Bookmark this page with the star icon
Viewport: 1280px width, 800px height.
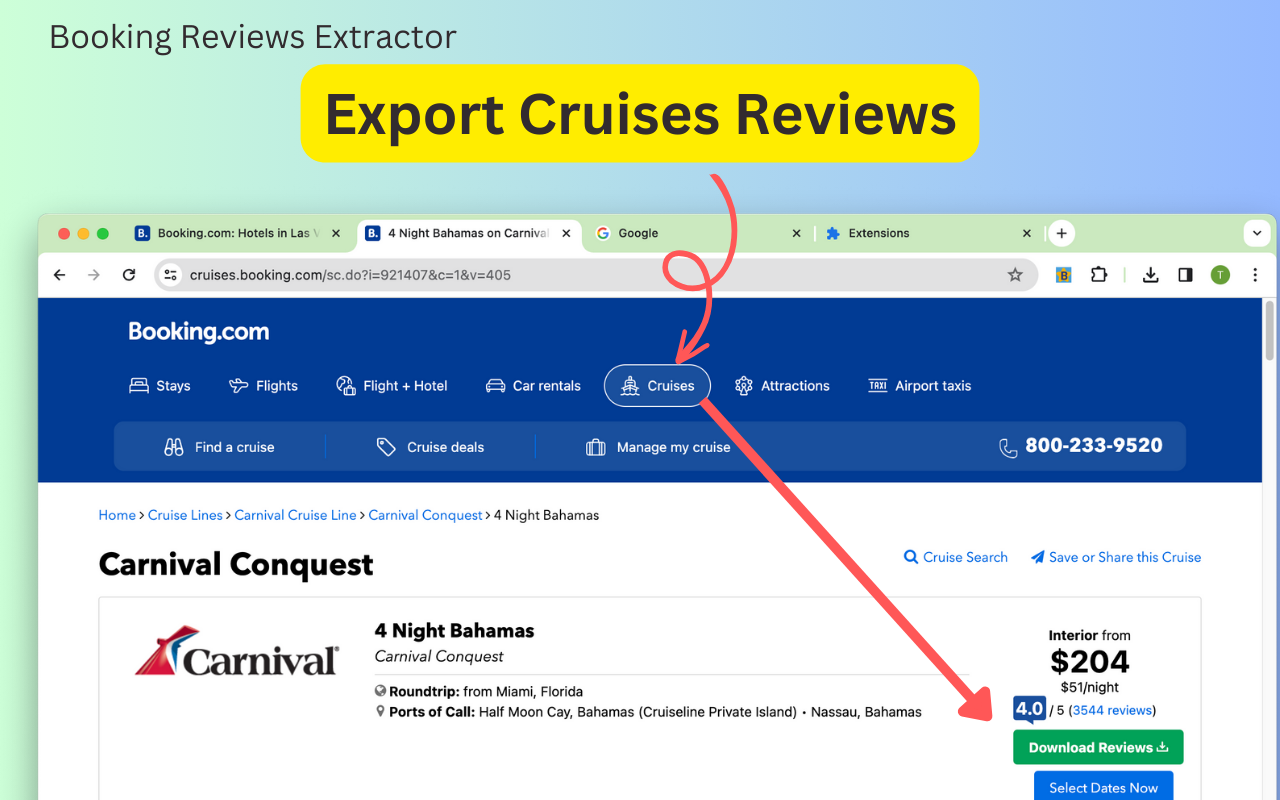[1015, 275]
